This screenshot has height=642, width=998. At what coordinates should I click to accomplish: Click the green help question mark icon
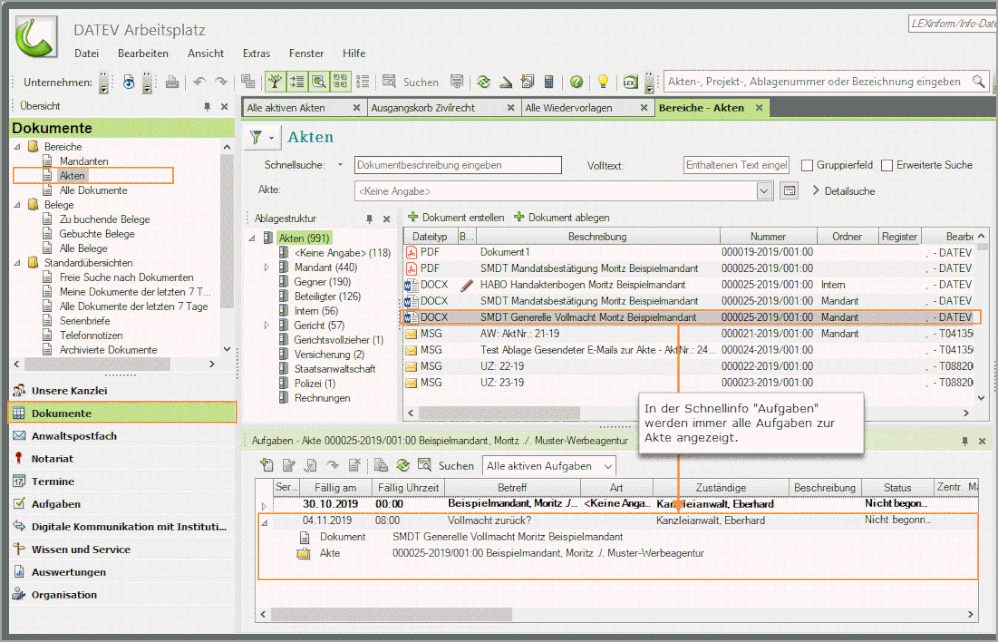[x=576, y=82]
